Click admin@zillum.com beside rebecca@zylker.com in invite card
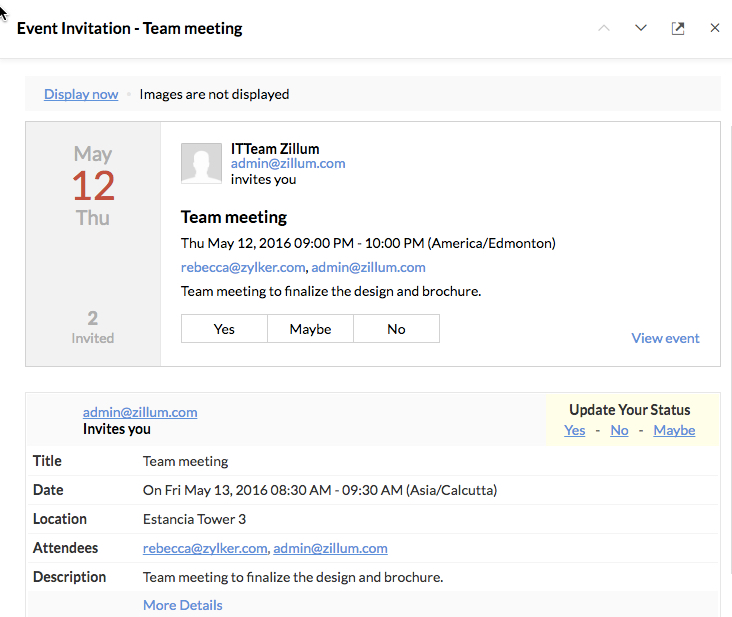 [368, 267]
